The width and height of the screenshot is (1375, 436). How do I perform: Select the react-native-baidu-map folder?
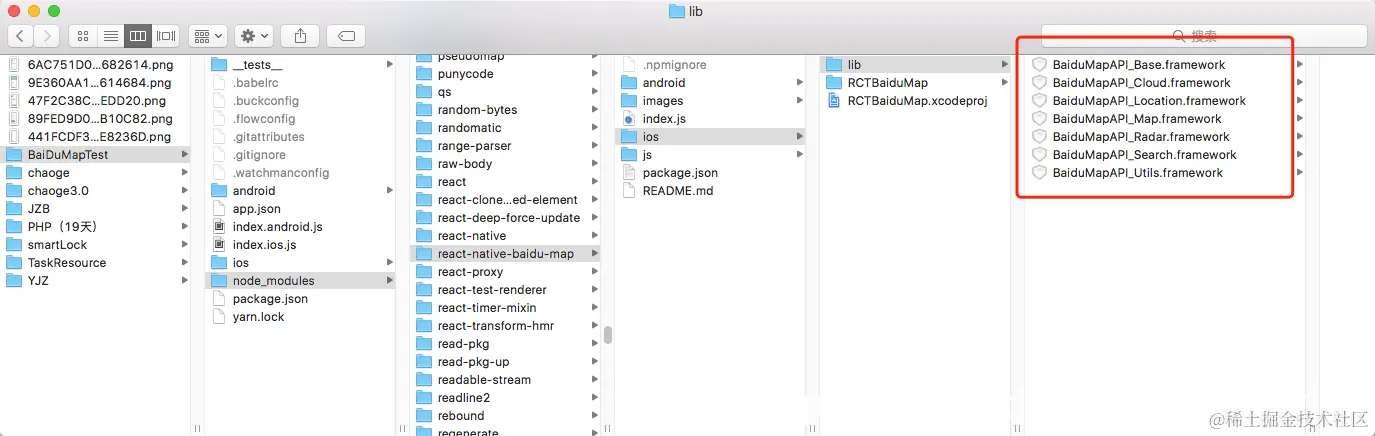(506, 254)
